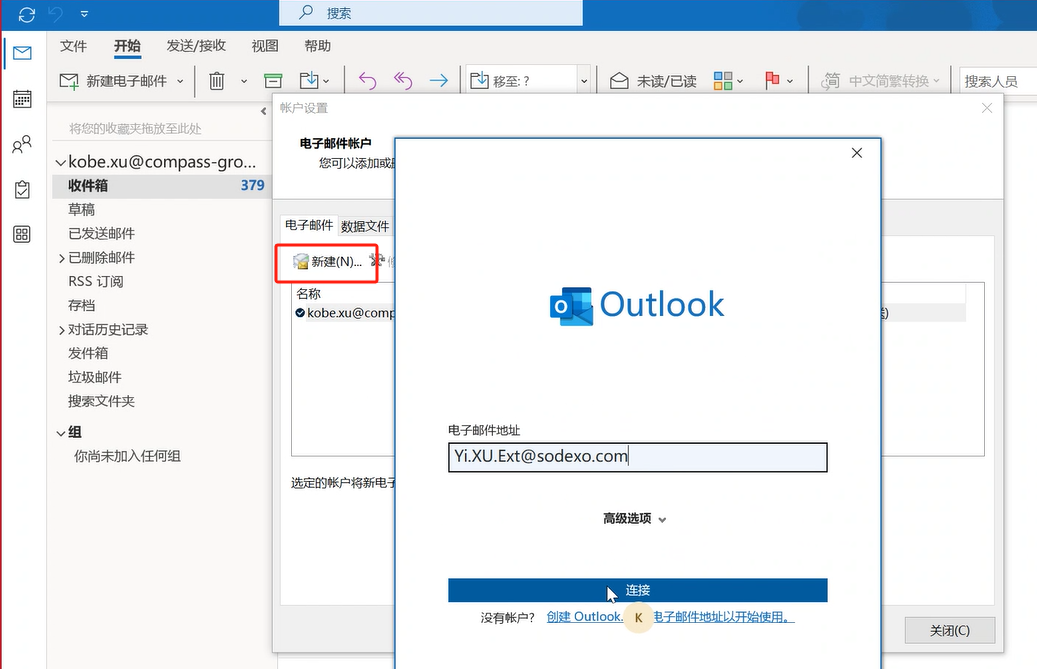
Task: Click the blue 连接 connect button
Action: coord(638,590)
